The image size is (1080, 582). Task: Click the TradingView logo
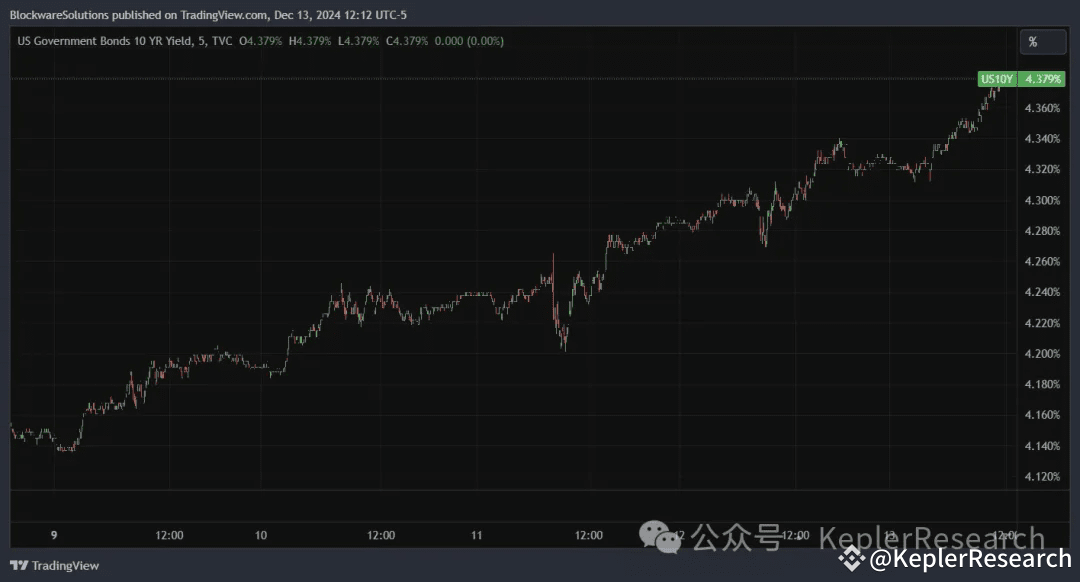(54, 565)
